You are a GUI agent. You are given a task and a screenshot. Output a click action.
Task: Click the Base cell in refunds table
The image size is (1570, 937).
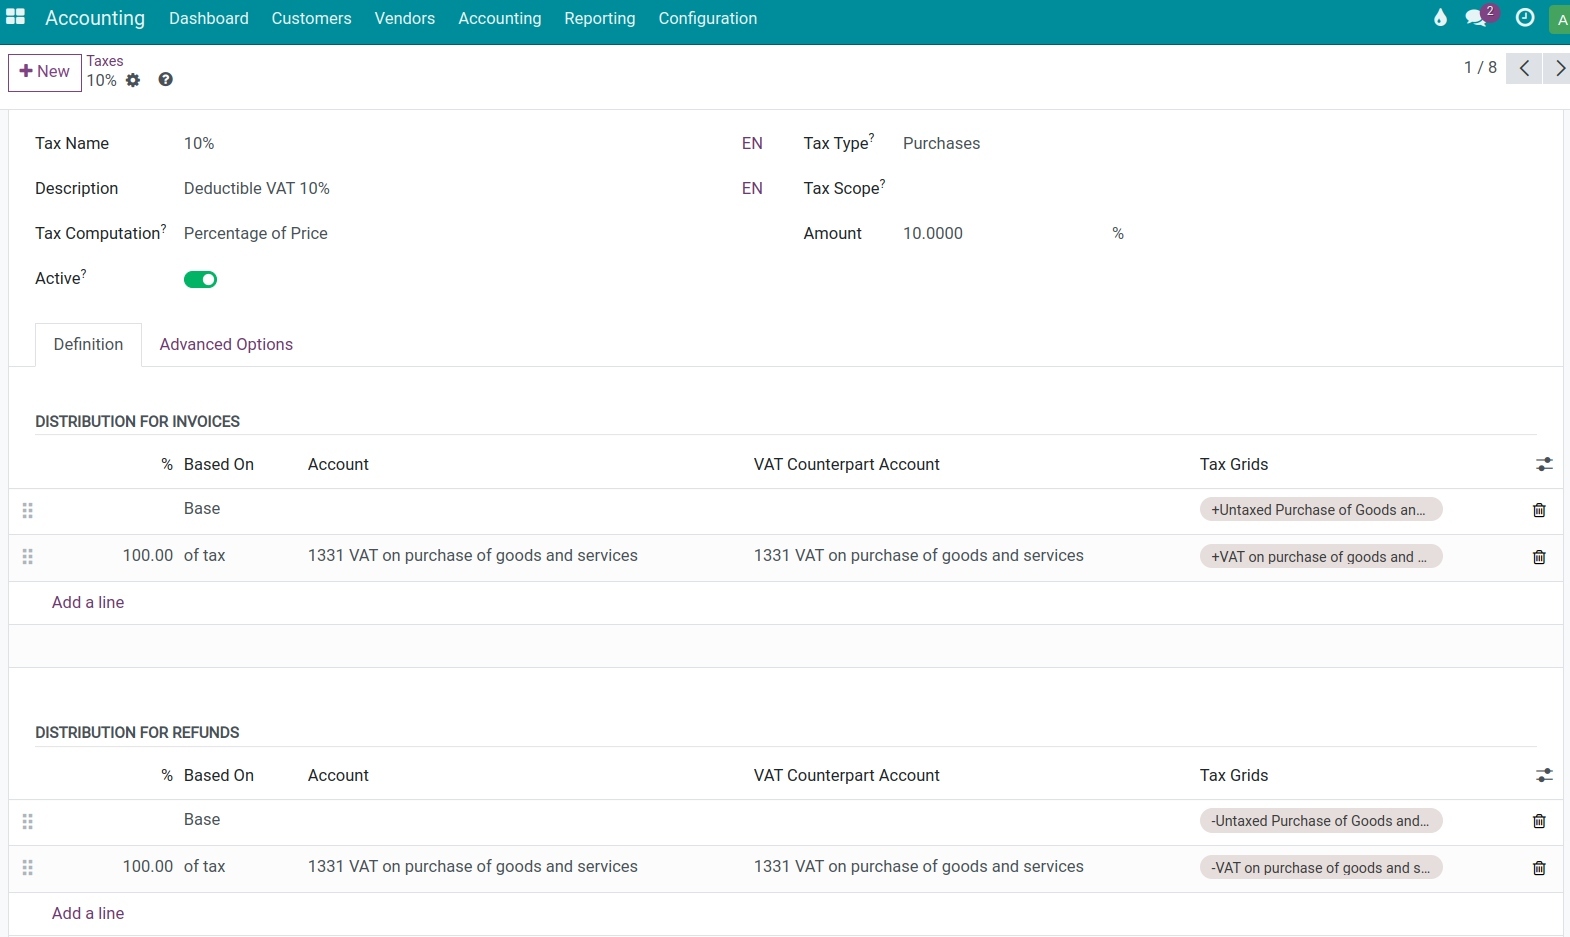202,820
